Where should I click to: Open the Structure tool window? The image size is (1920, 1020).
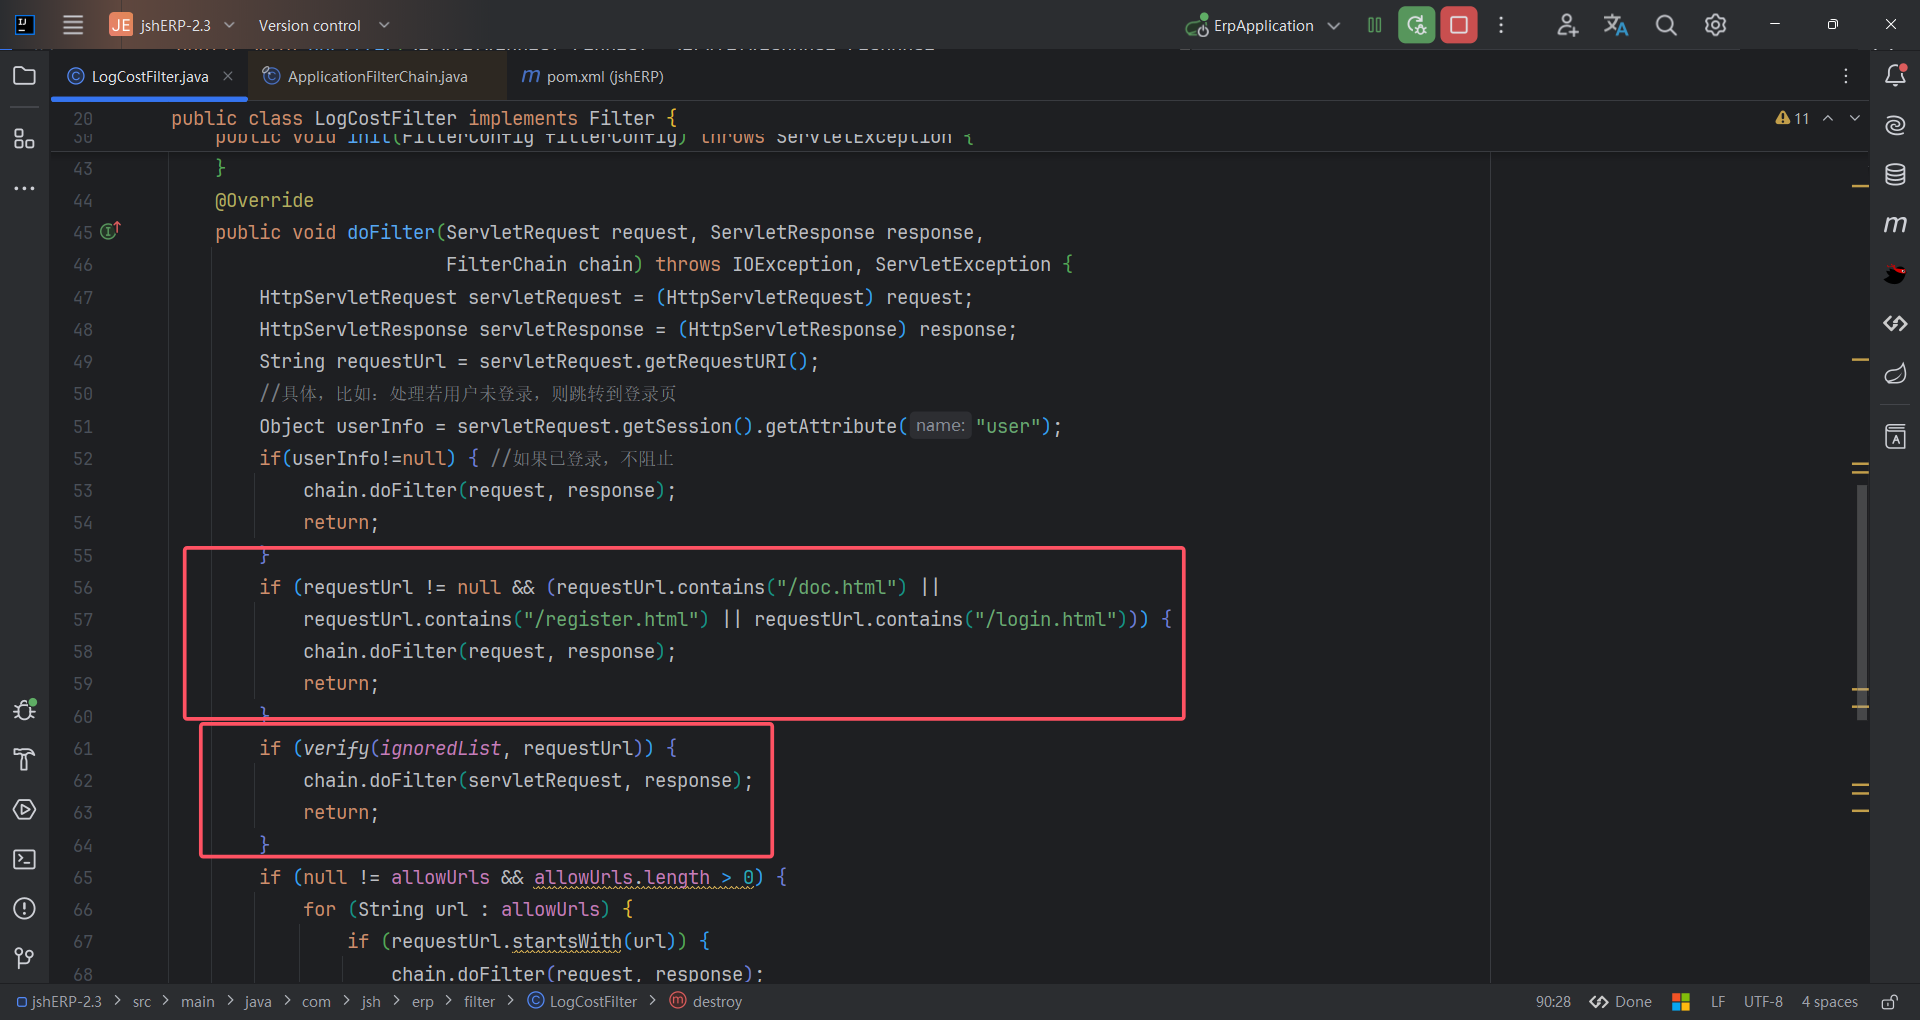click(24, 138)
